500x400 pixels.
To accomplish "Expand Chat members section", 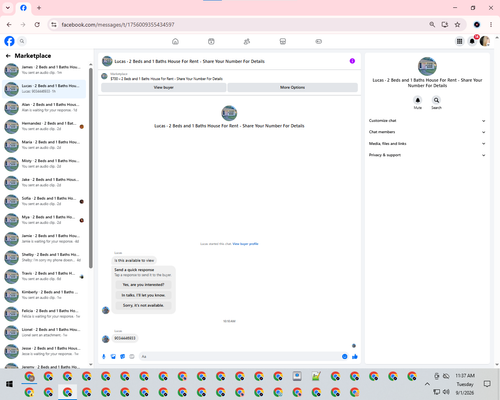I will (x=427, y=132).
